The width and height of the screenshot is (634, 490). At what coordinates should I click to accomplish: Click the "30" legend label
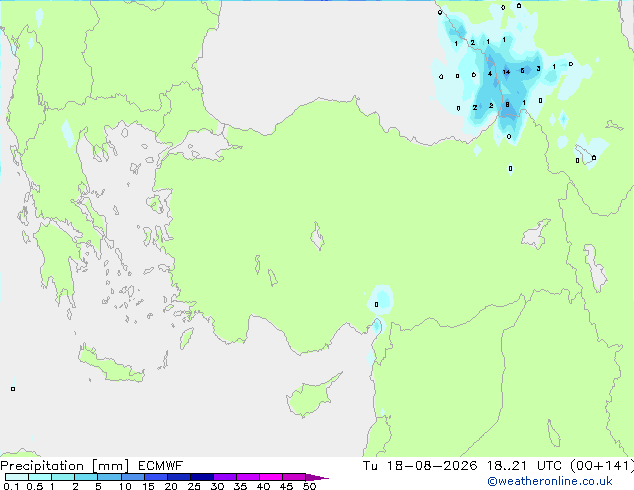point(217,486)
